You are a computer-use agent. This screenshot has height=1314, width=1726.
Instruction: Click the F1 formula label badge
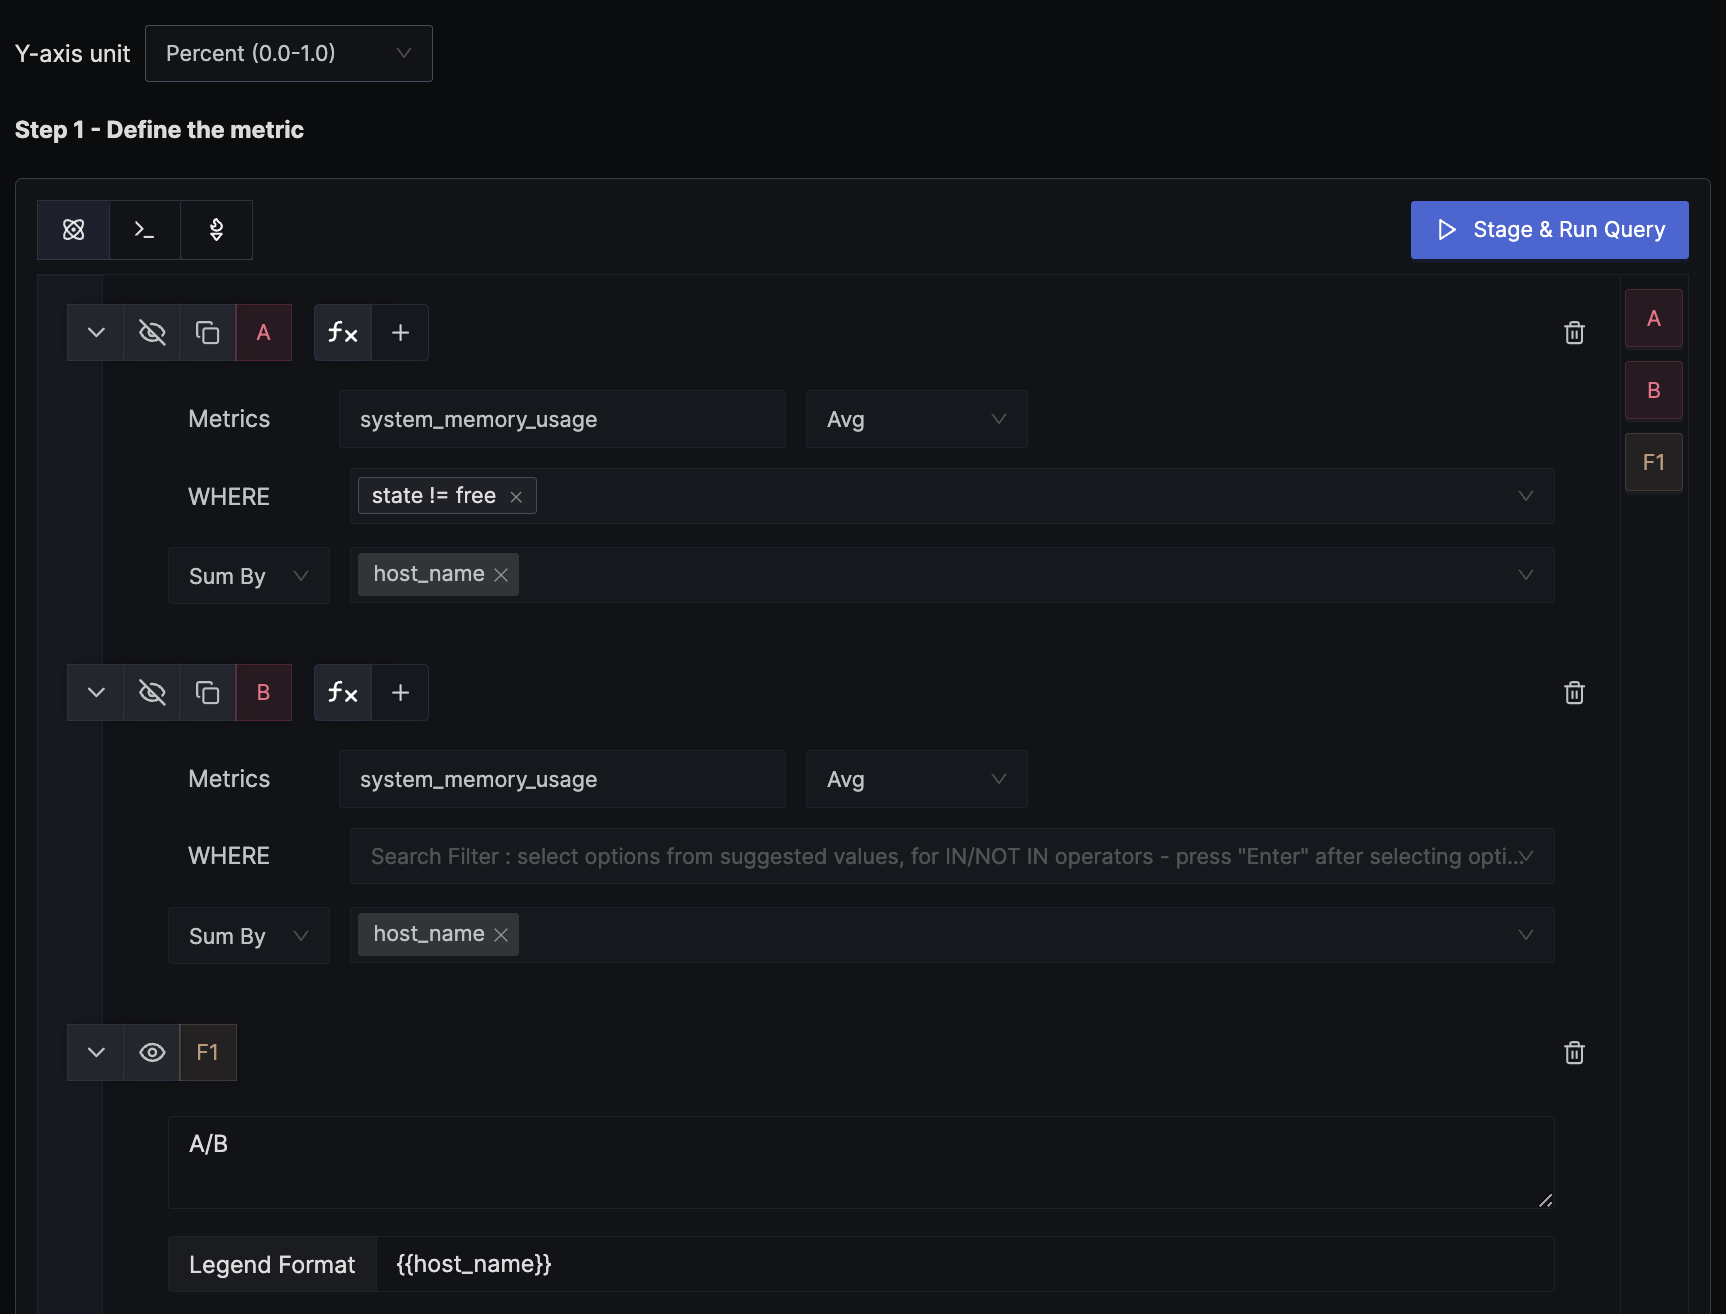pyautogui.click(x=208, y=1053)
